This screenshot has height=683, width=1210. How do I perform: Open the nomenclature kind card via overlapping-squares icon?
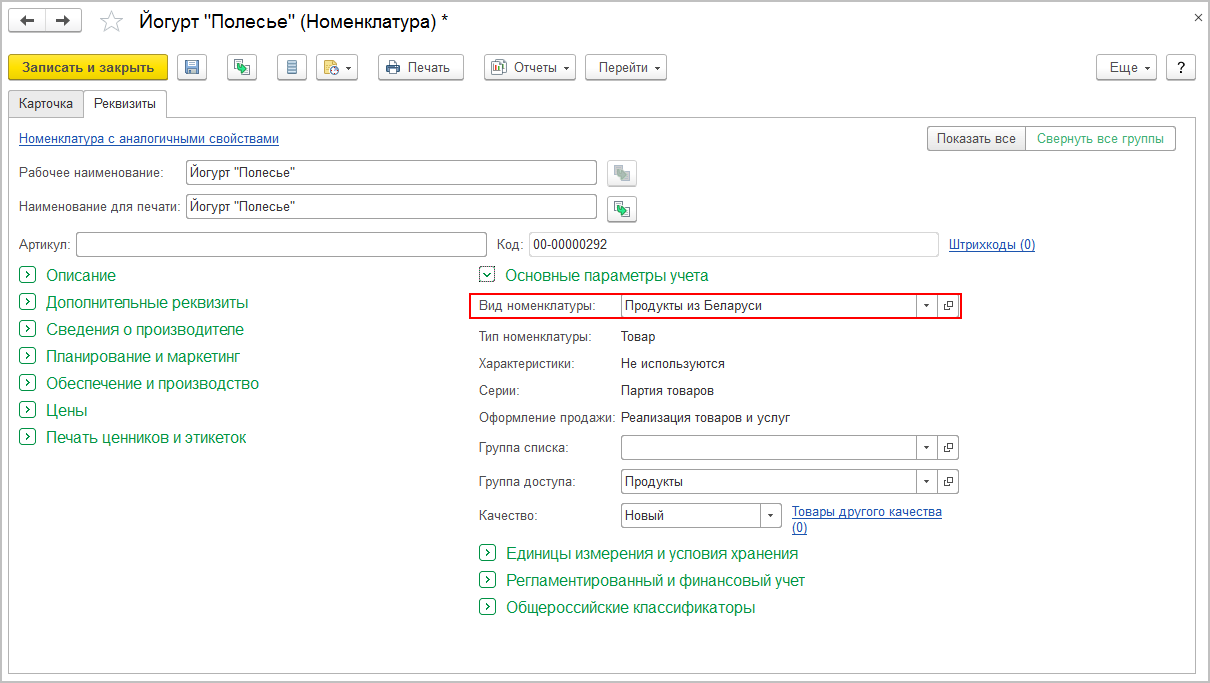click(x=947, y=306)
